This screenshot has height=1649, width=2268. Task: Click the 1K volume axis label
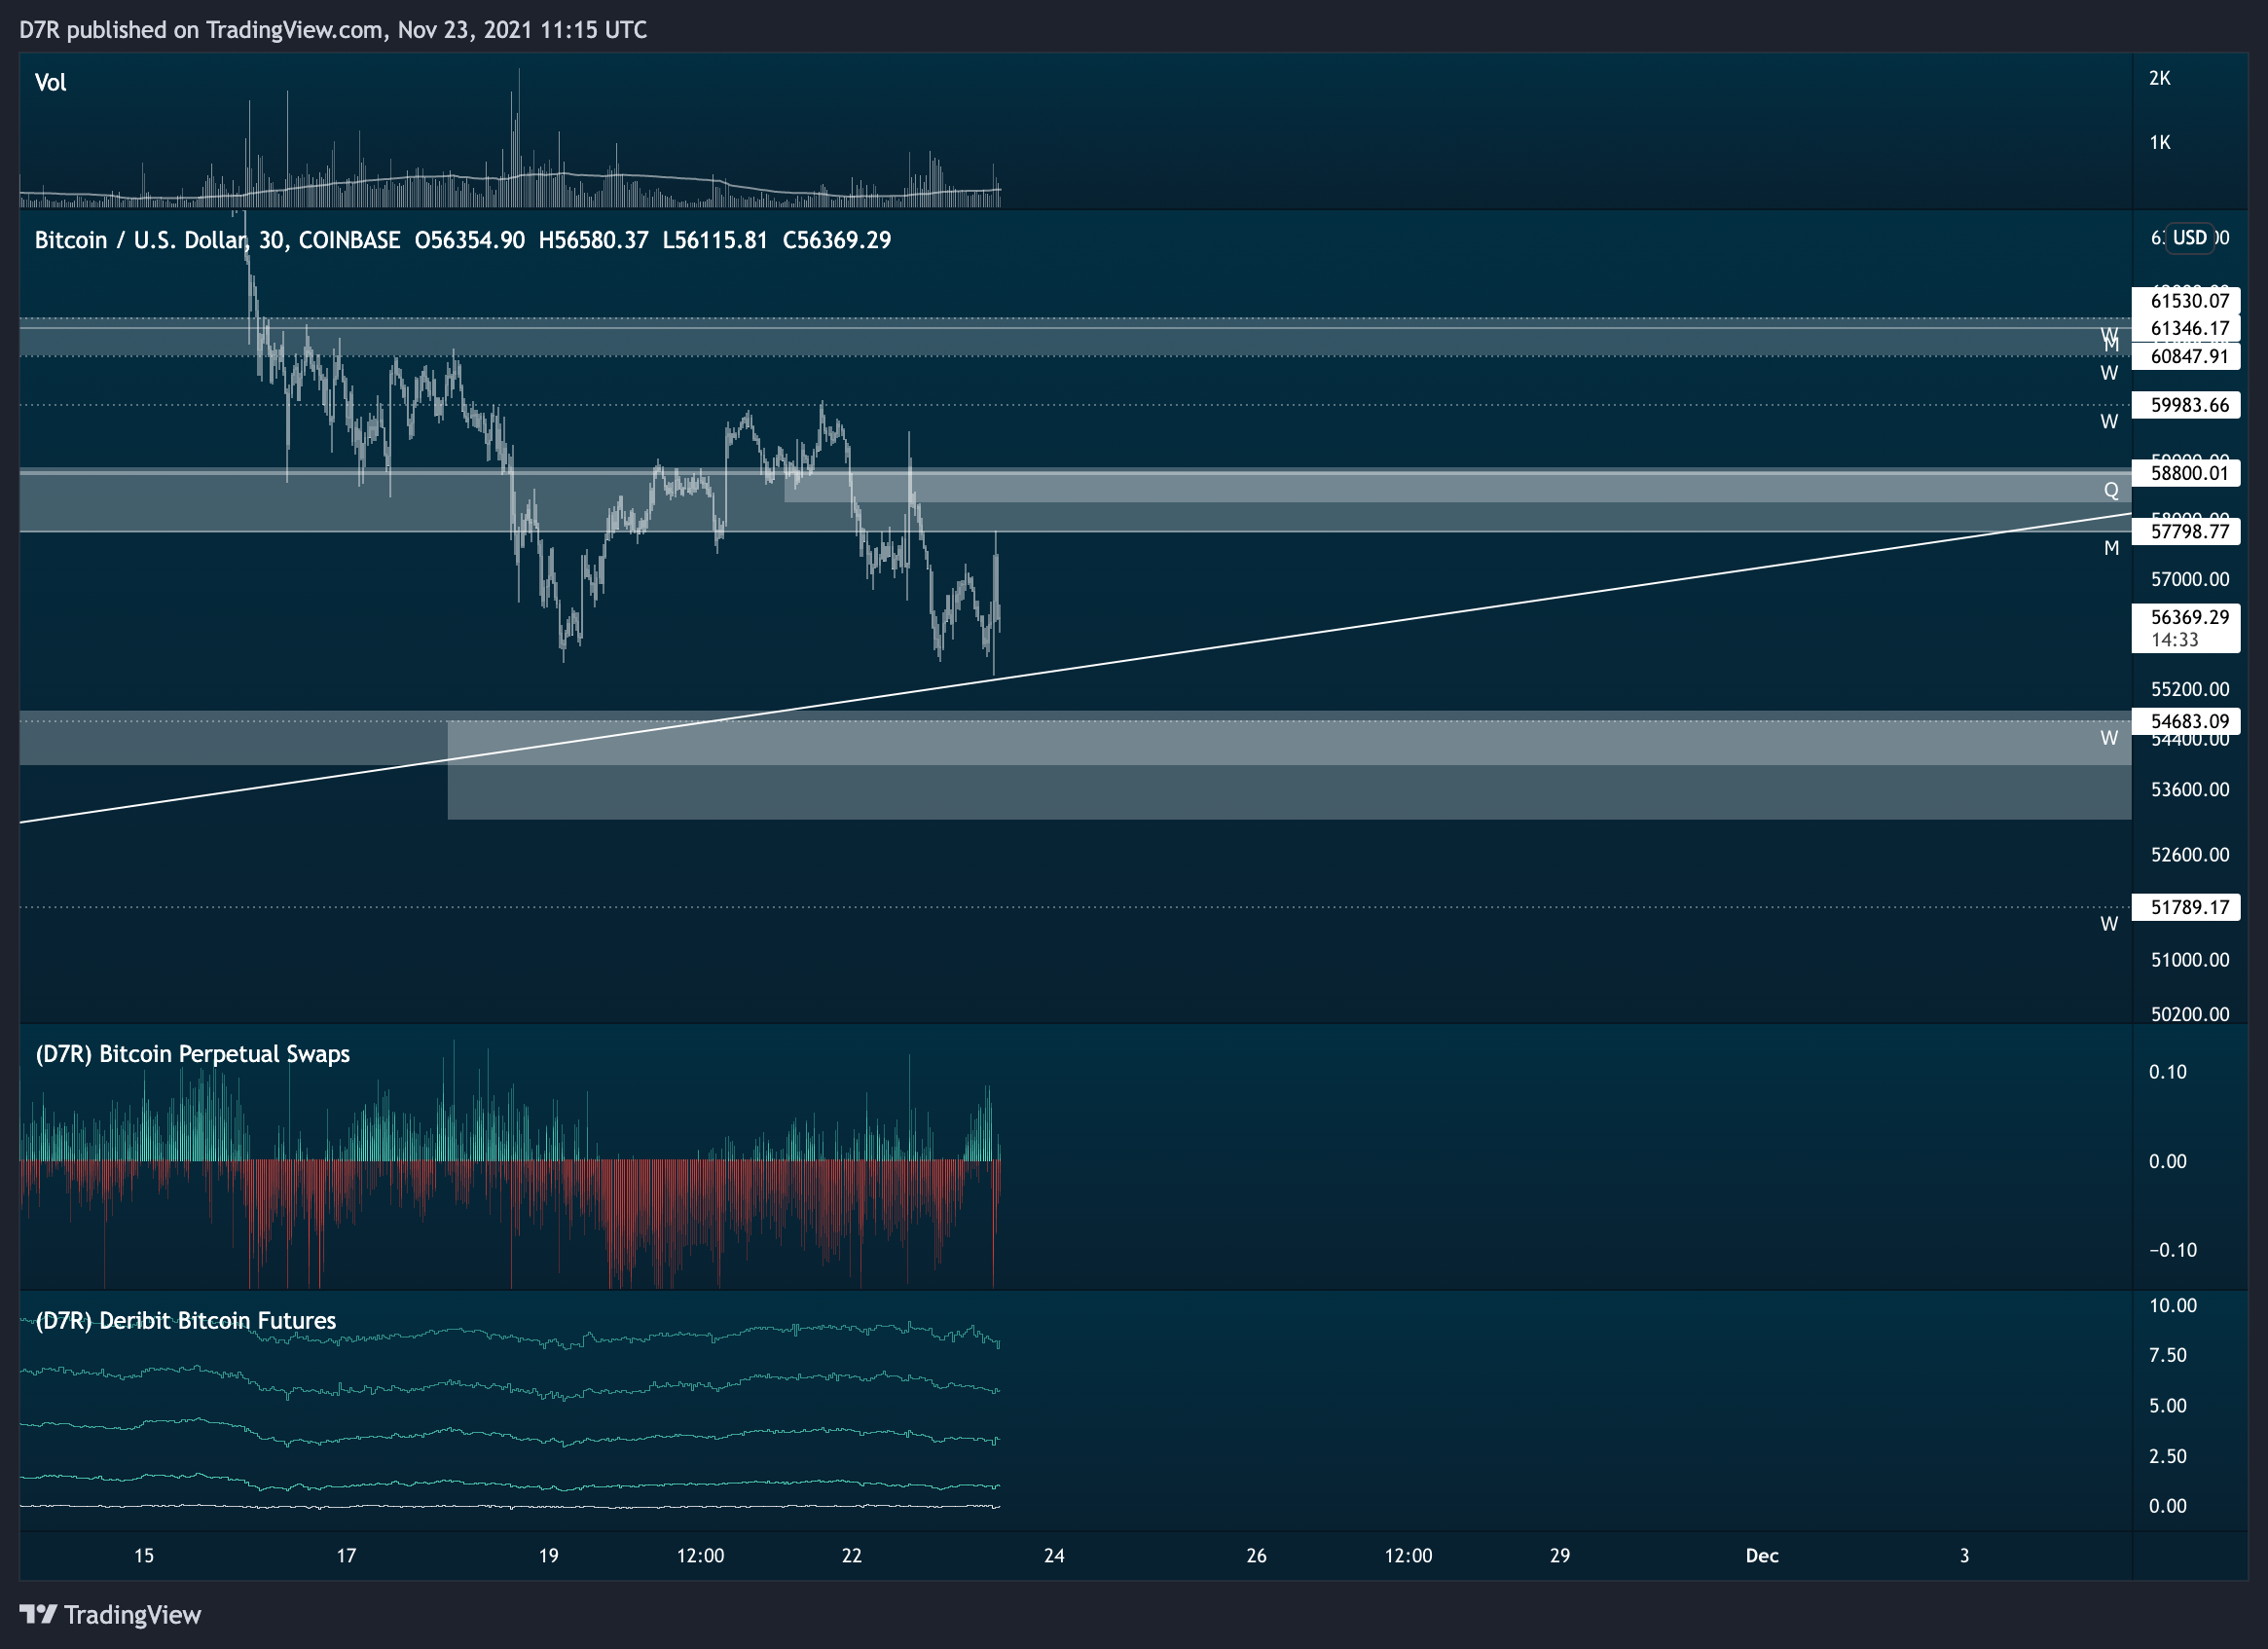click(2160, 142)
